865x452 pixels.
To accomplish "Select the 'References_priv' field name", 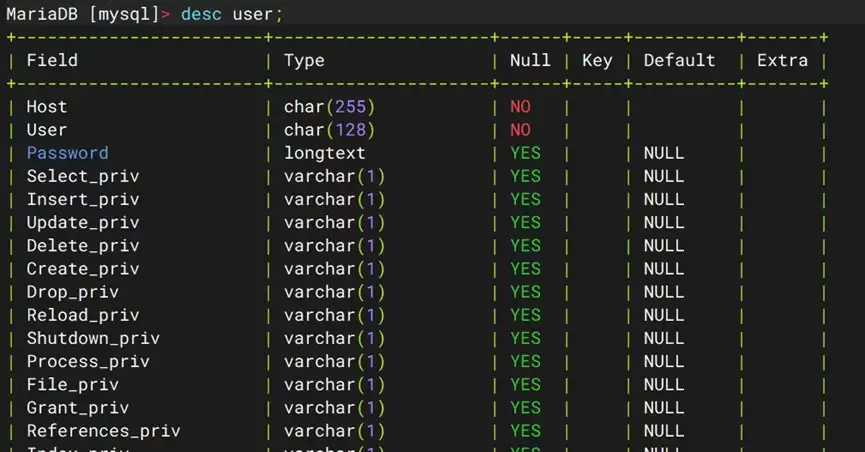I will (x=104, y=431).
